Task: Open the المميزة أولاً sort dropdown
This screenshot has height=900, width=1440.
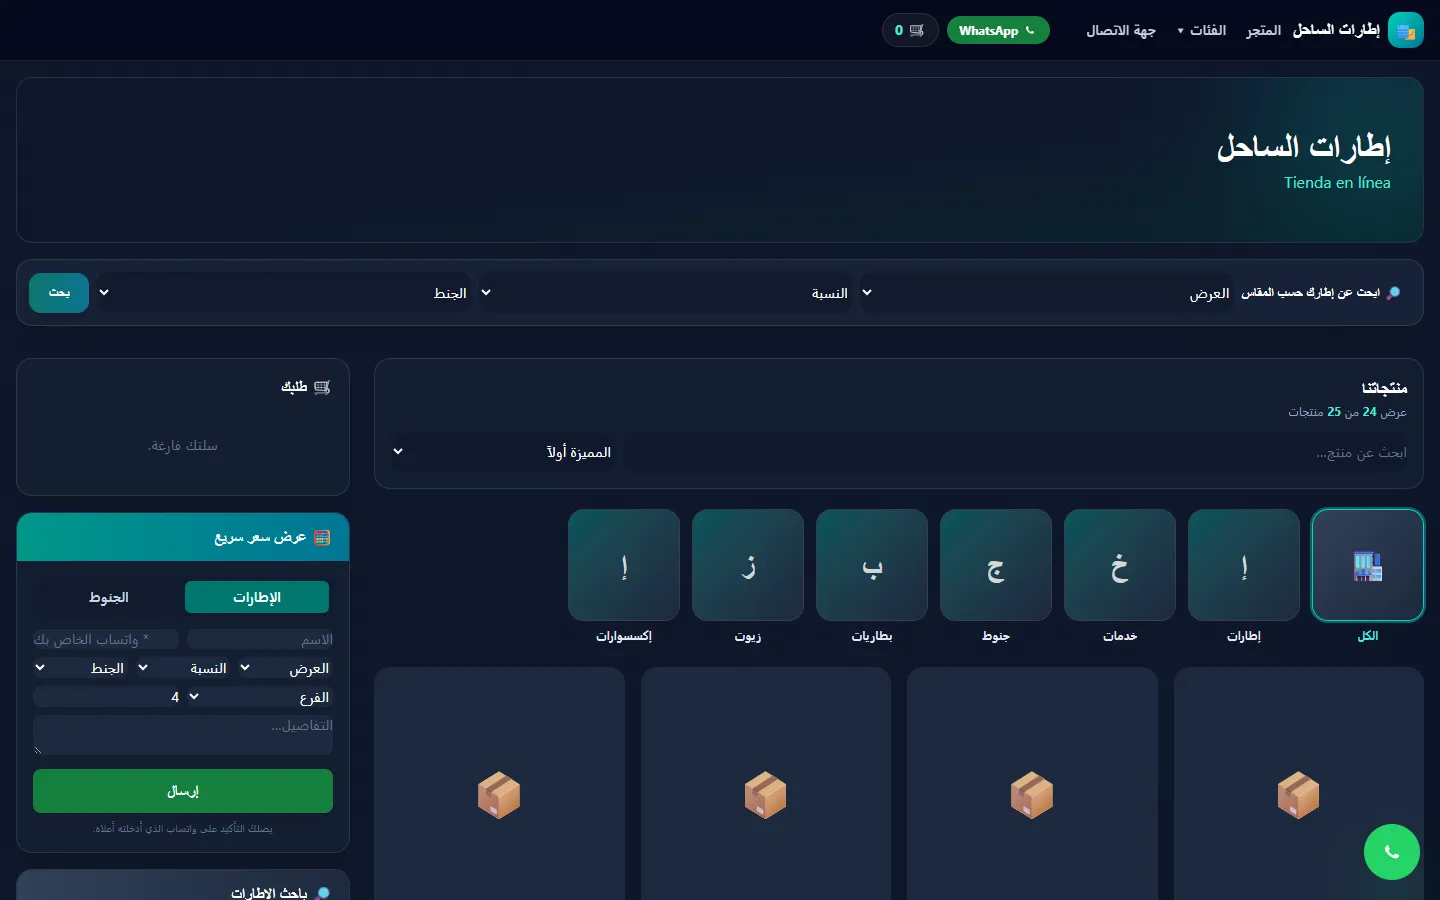Action: (x=503, y=452)
